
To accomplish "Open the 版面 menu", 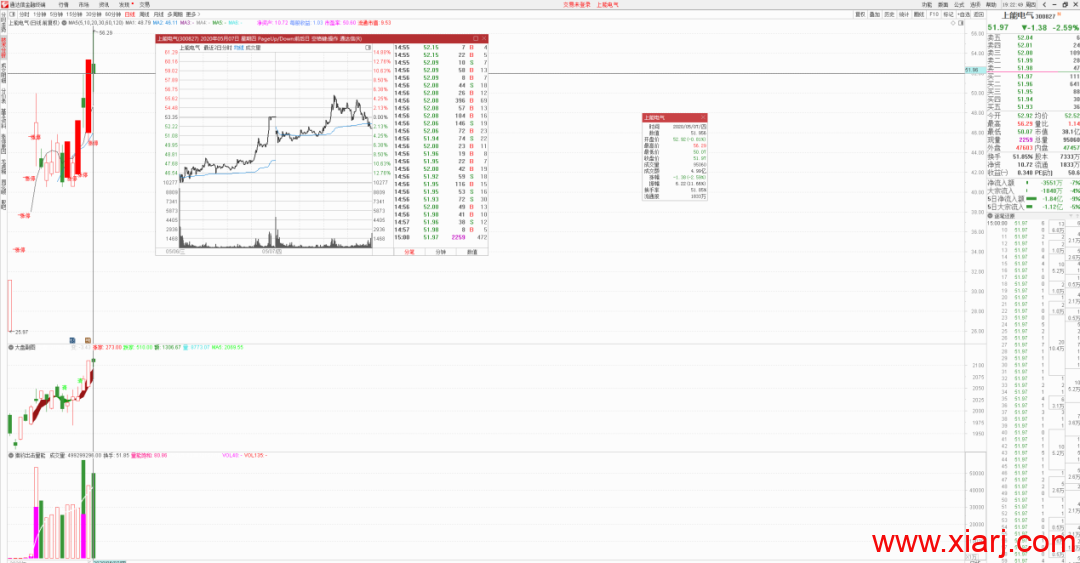I will point(943,4).
